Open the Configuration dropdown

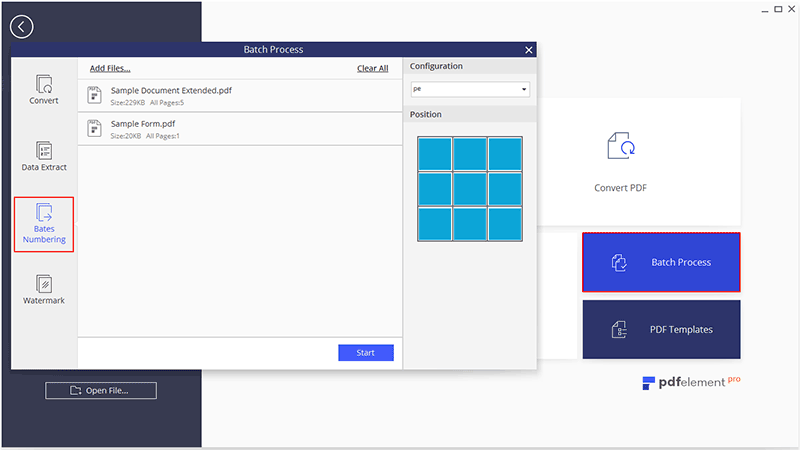[x=470, y=89]
